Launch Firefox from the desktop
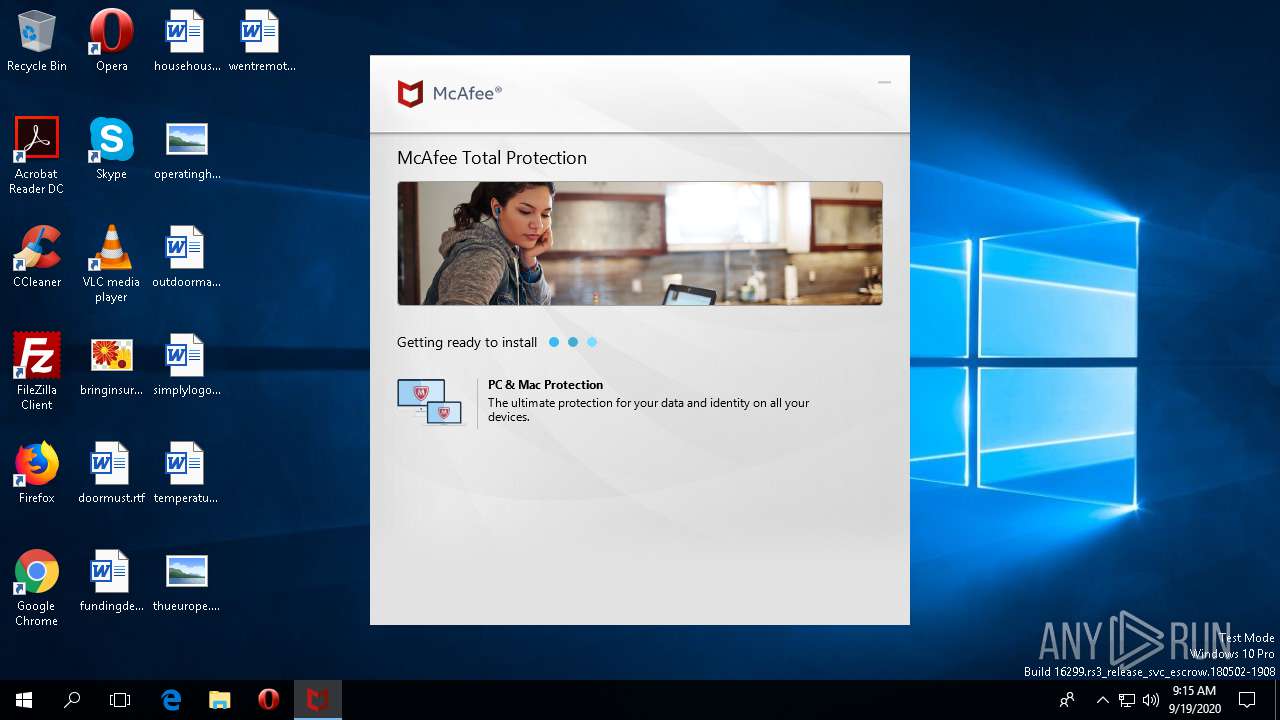Screen dimensions: 1280x720 tap(37, 473)
